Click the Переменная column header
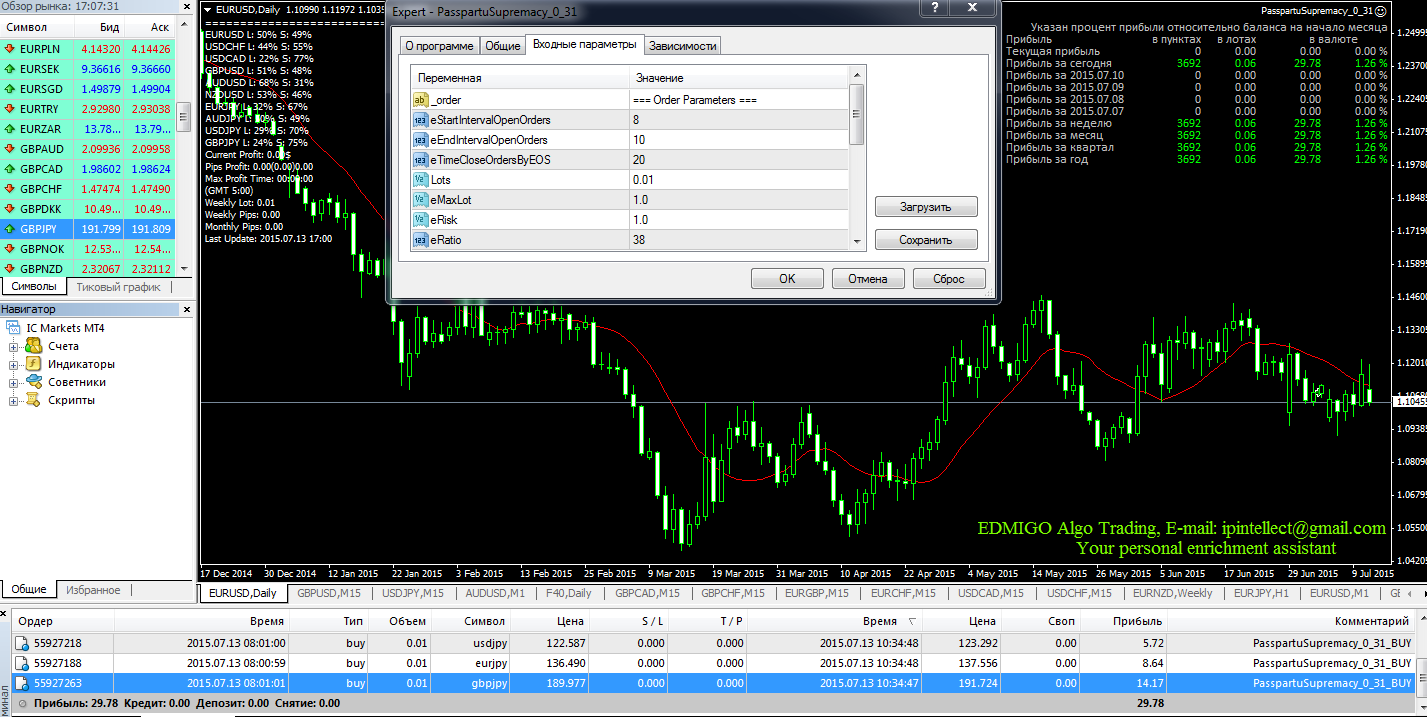Screen dimensions: 1427x717 [x=520, y=78]
